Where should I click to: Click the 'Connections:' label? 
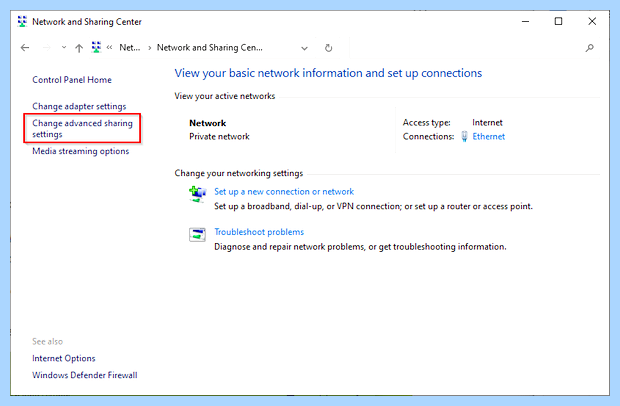click(x=428, y=136)
